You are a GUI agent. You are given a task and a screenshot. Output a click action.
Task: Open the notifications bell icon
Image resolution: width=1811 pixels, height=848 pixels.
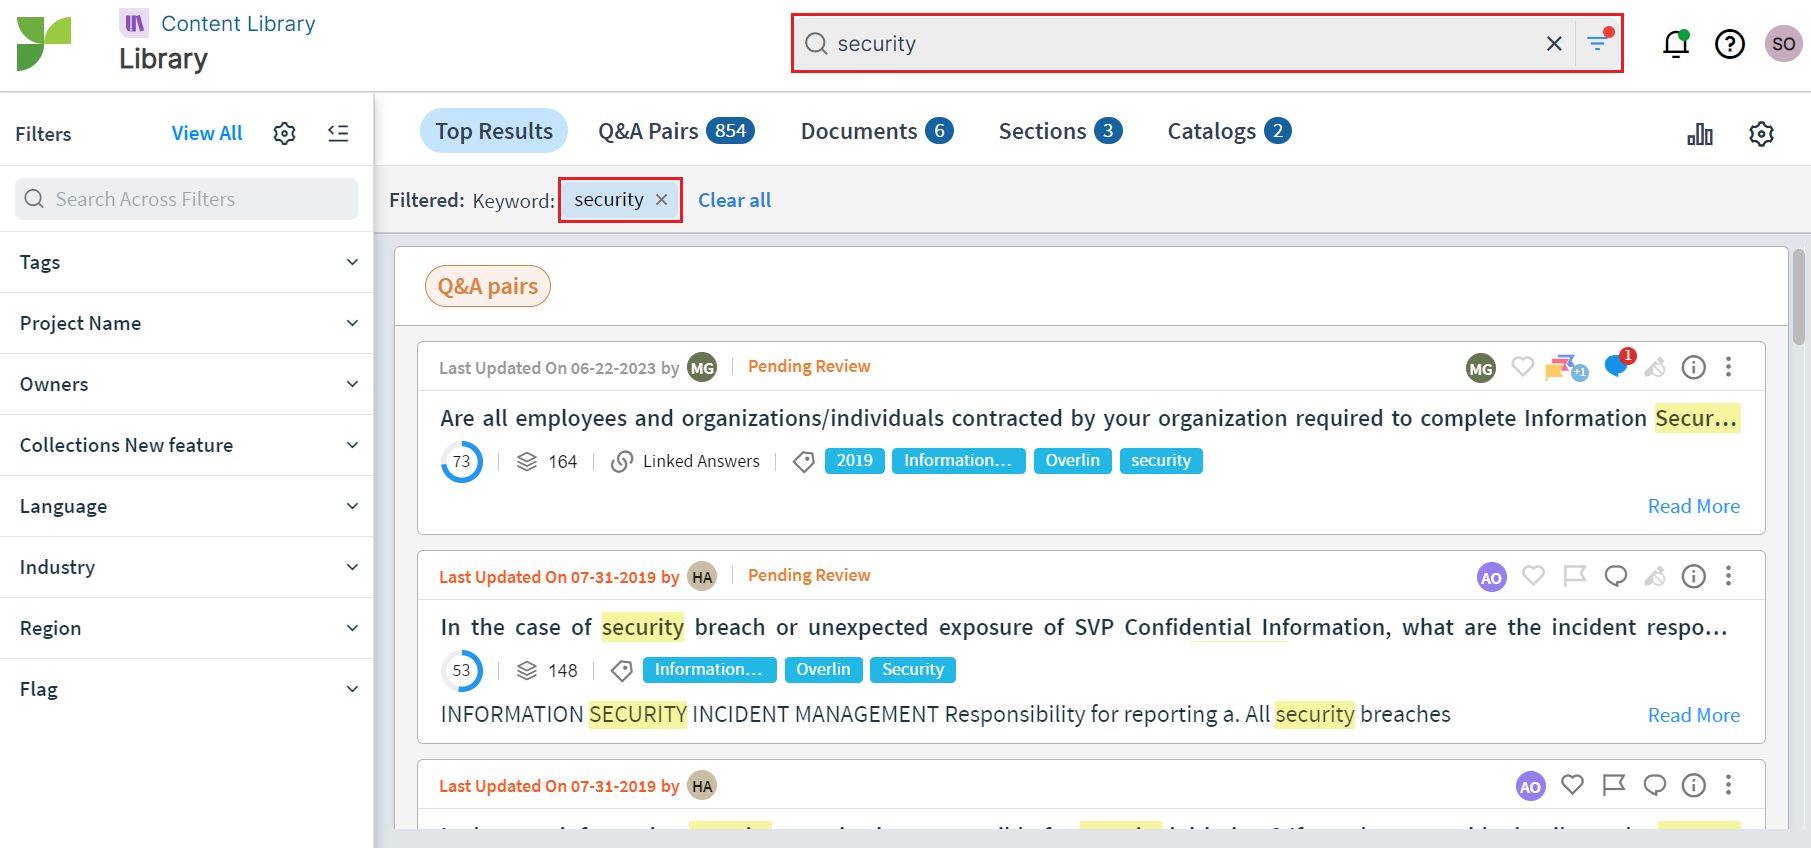click(x=1675, y=44)
